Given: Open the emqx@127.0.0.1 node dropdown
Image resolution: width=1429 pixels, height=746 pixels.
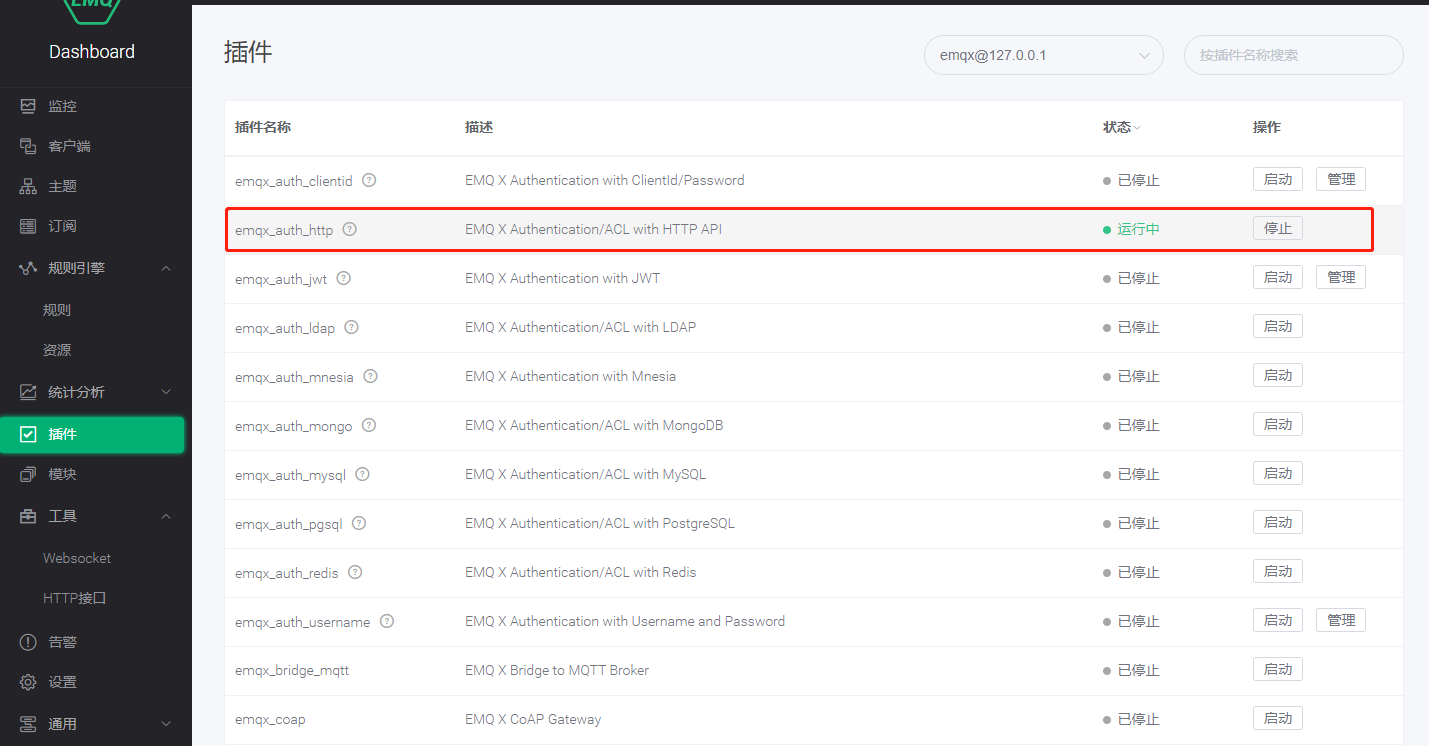Looking at the screenshot, I should [1043, 55].
